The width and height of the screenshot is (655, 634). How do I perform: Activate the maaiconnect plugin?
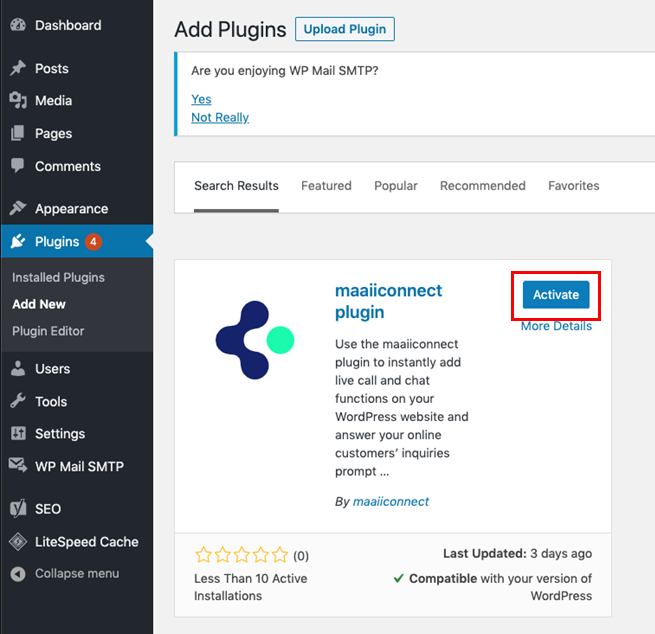(556, 295)
